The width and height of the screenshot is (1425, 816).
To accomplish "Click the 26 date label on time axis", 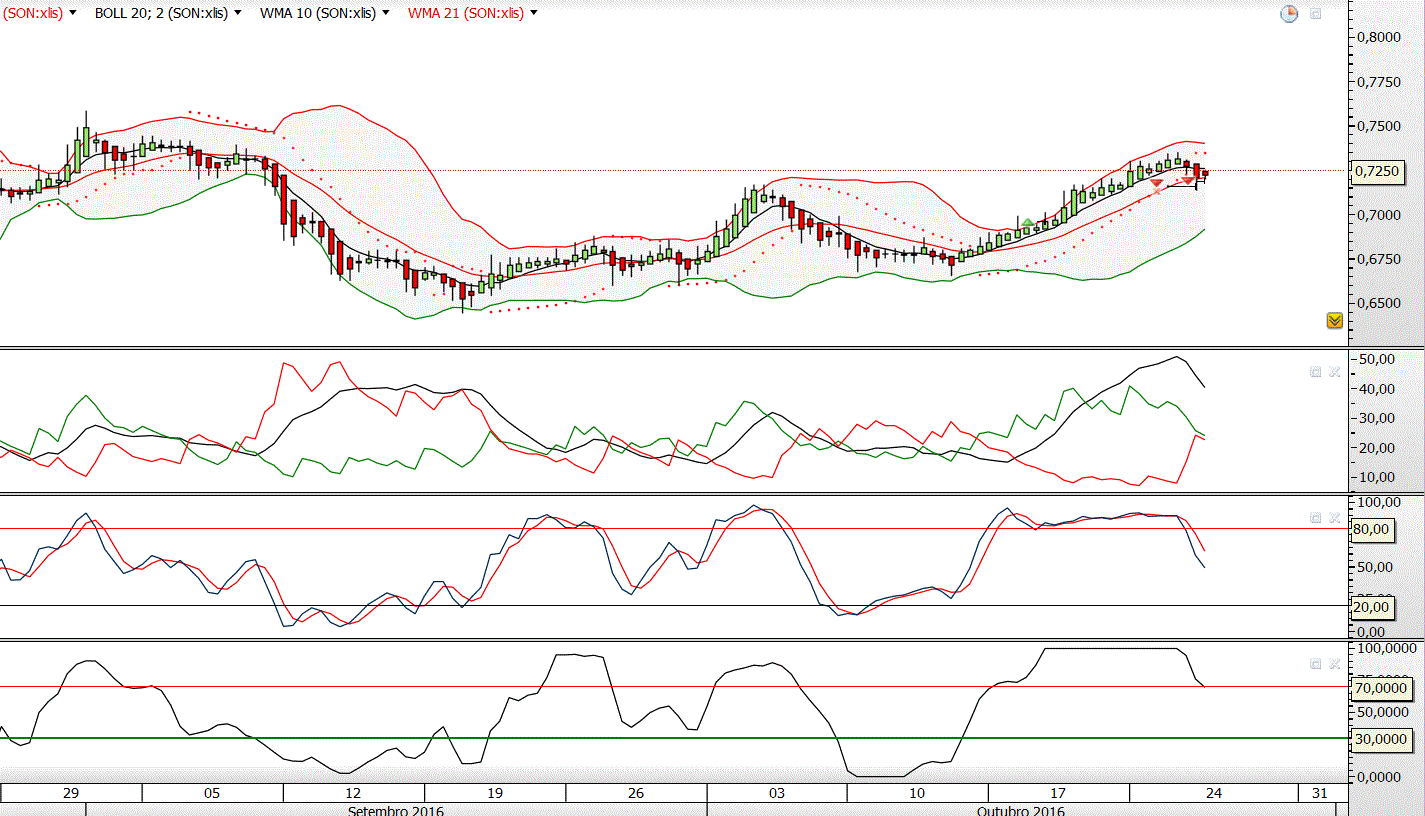I will point(636,793).
